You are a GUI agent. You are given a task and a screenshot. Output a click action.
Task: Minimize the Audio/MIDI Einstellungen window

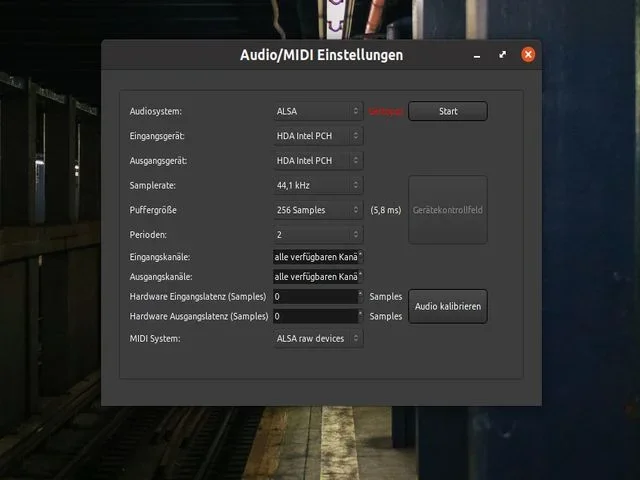pyautogui.click(x=477, y=56)
